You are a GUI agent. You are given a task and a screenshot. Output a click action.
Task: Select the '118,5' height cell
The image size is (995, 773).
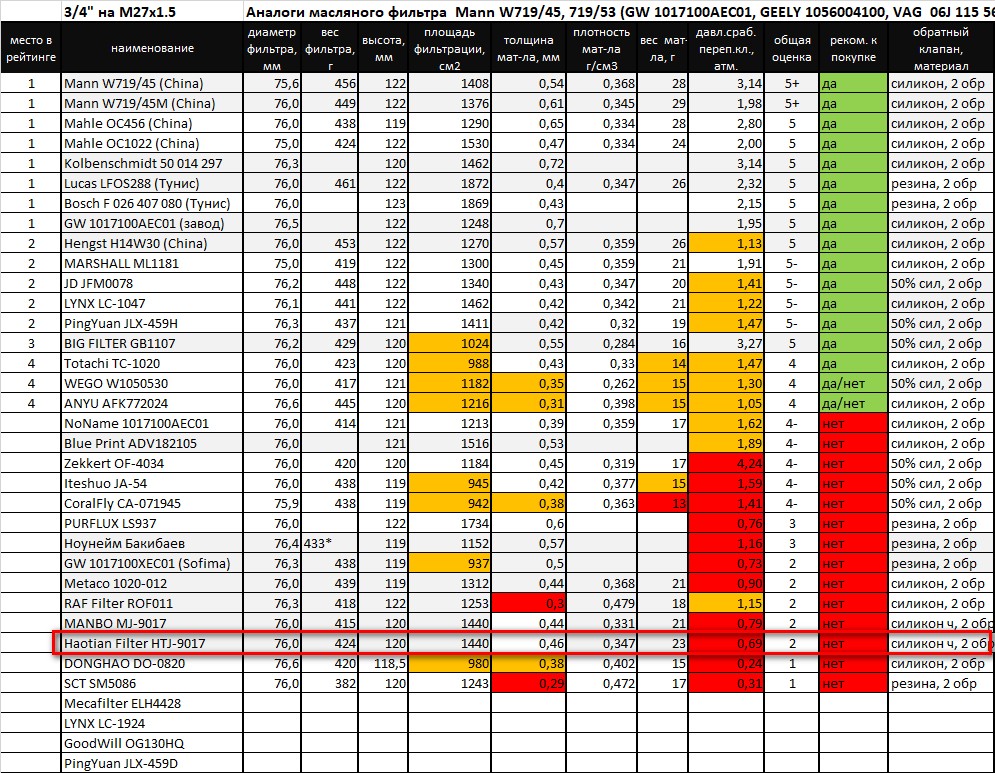pyautogui.click(x=383, y=663)
